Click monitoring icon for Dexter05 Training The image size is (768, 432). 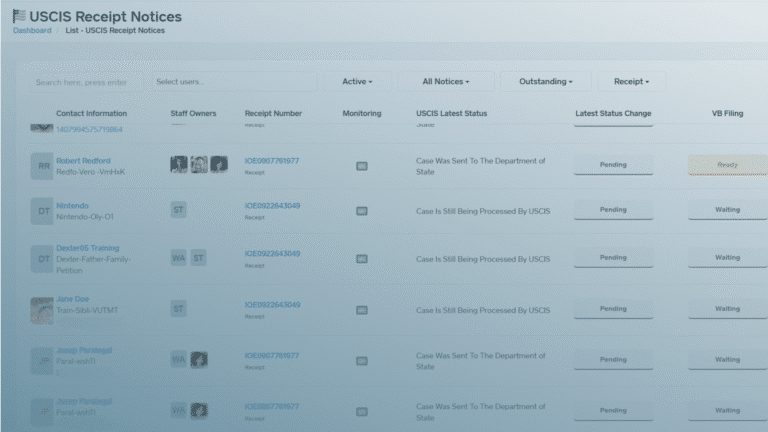coord(362,259)
